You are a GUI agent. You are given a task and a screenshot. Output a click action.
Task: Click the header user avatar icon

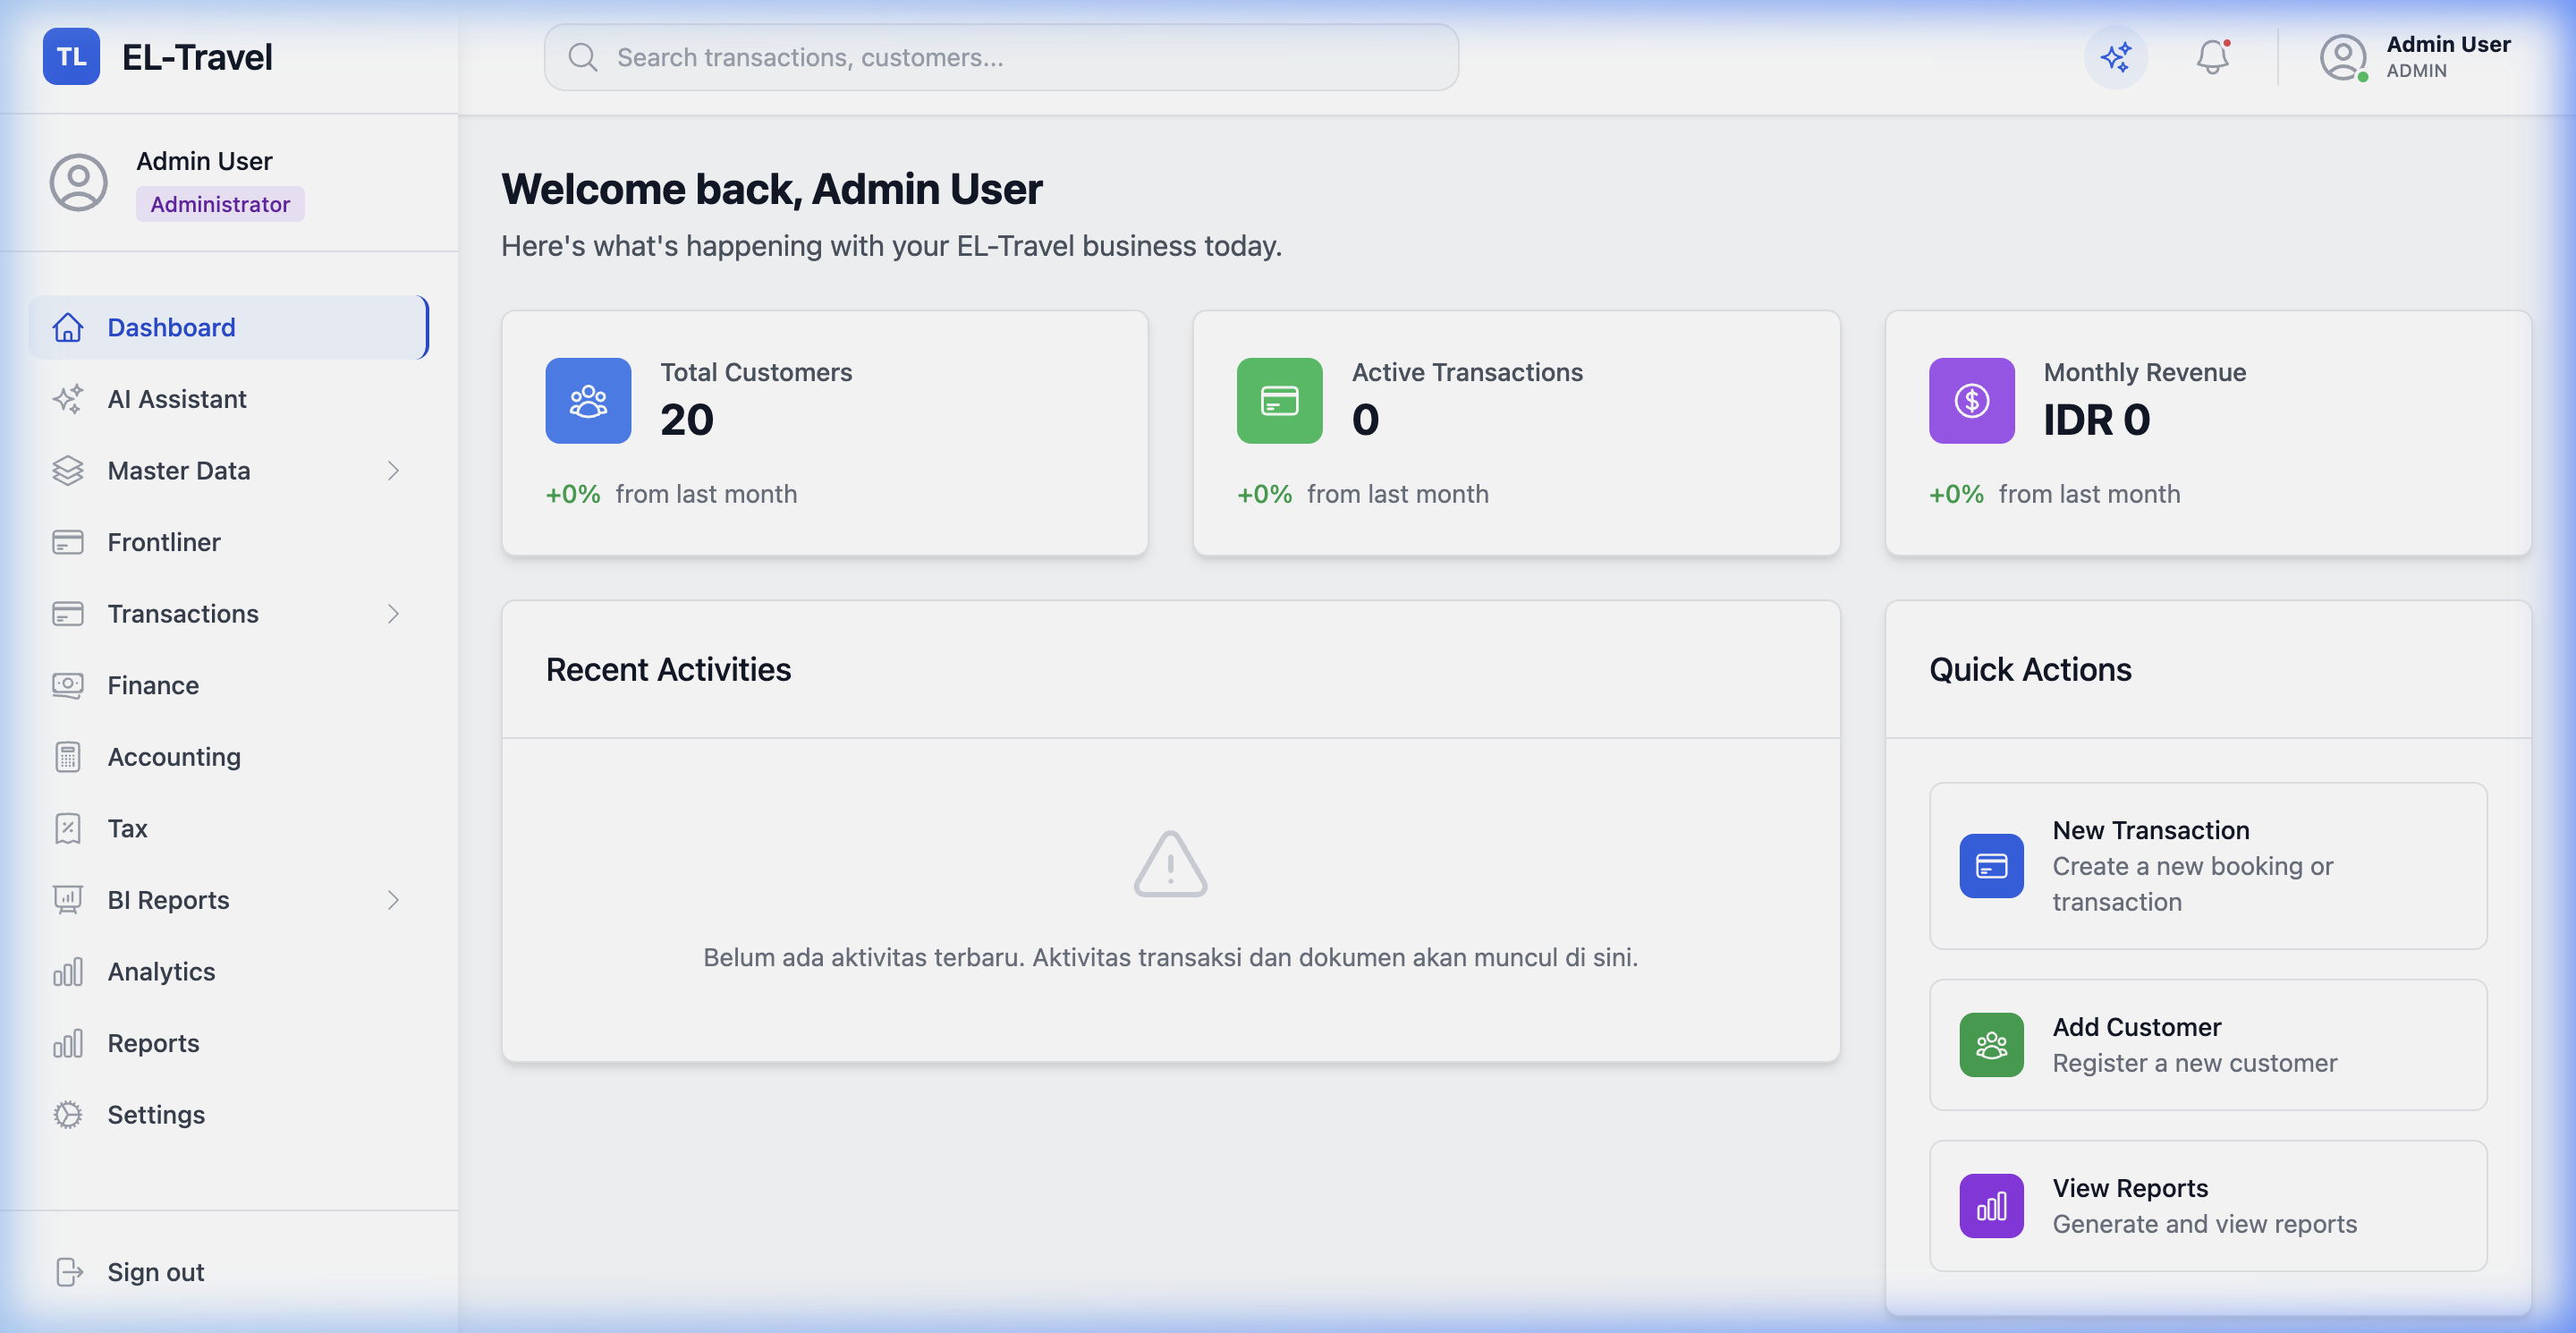tap(2343, 57)
